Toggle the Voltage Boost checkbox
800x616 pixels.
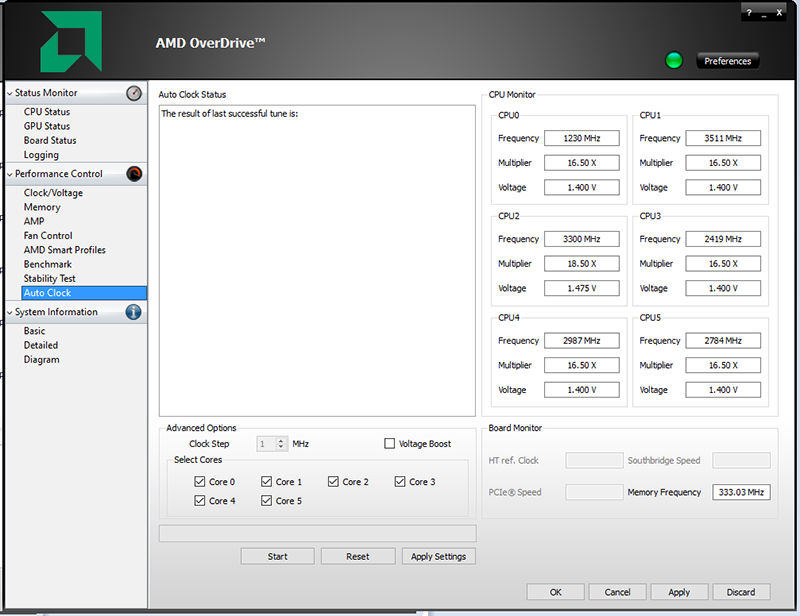coord(389,443)
